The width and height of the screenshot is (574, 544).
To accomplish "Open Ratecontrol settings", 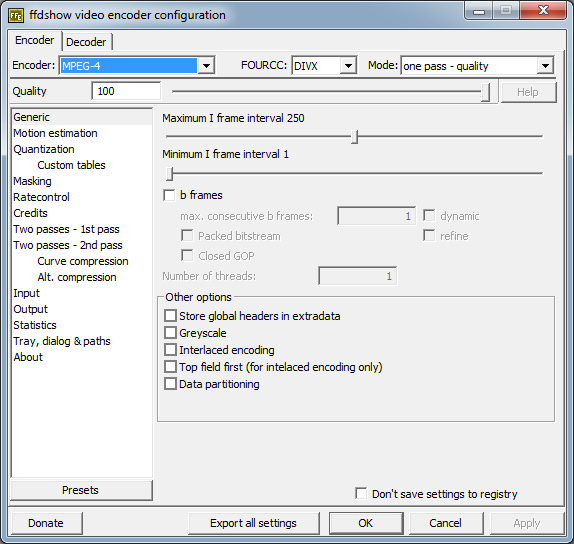I will [x=82, y=197].
